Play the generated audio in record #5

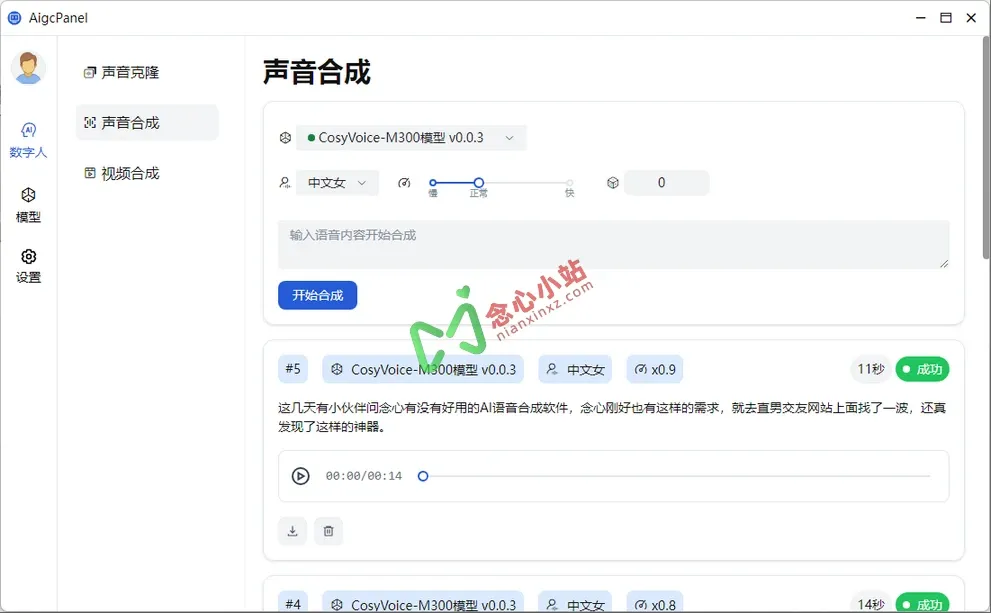tap(301, 476)
